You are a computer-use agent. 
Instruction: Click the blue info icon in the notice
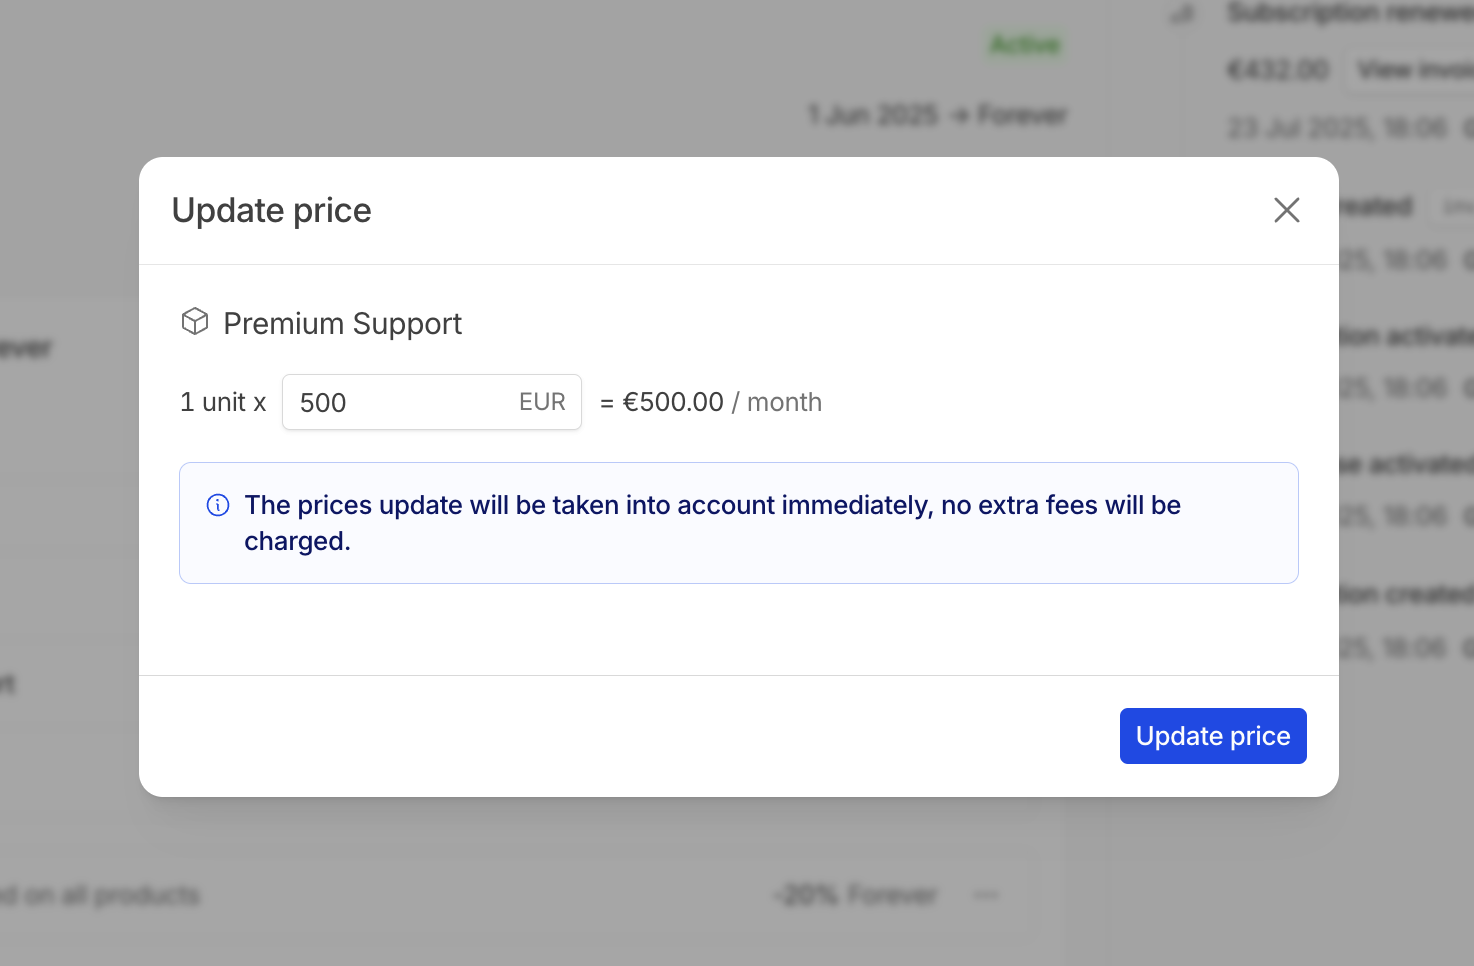[x=218, y=505]
